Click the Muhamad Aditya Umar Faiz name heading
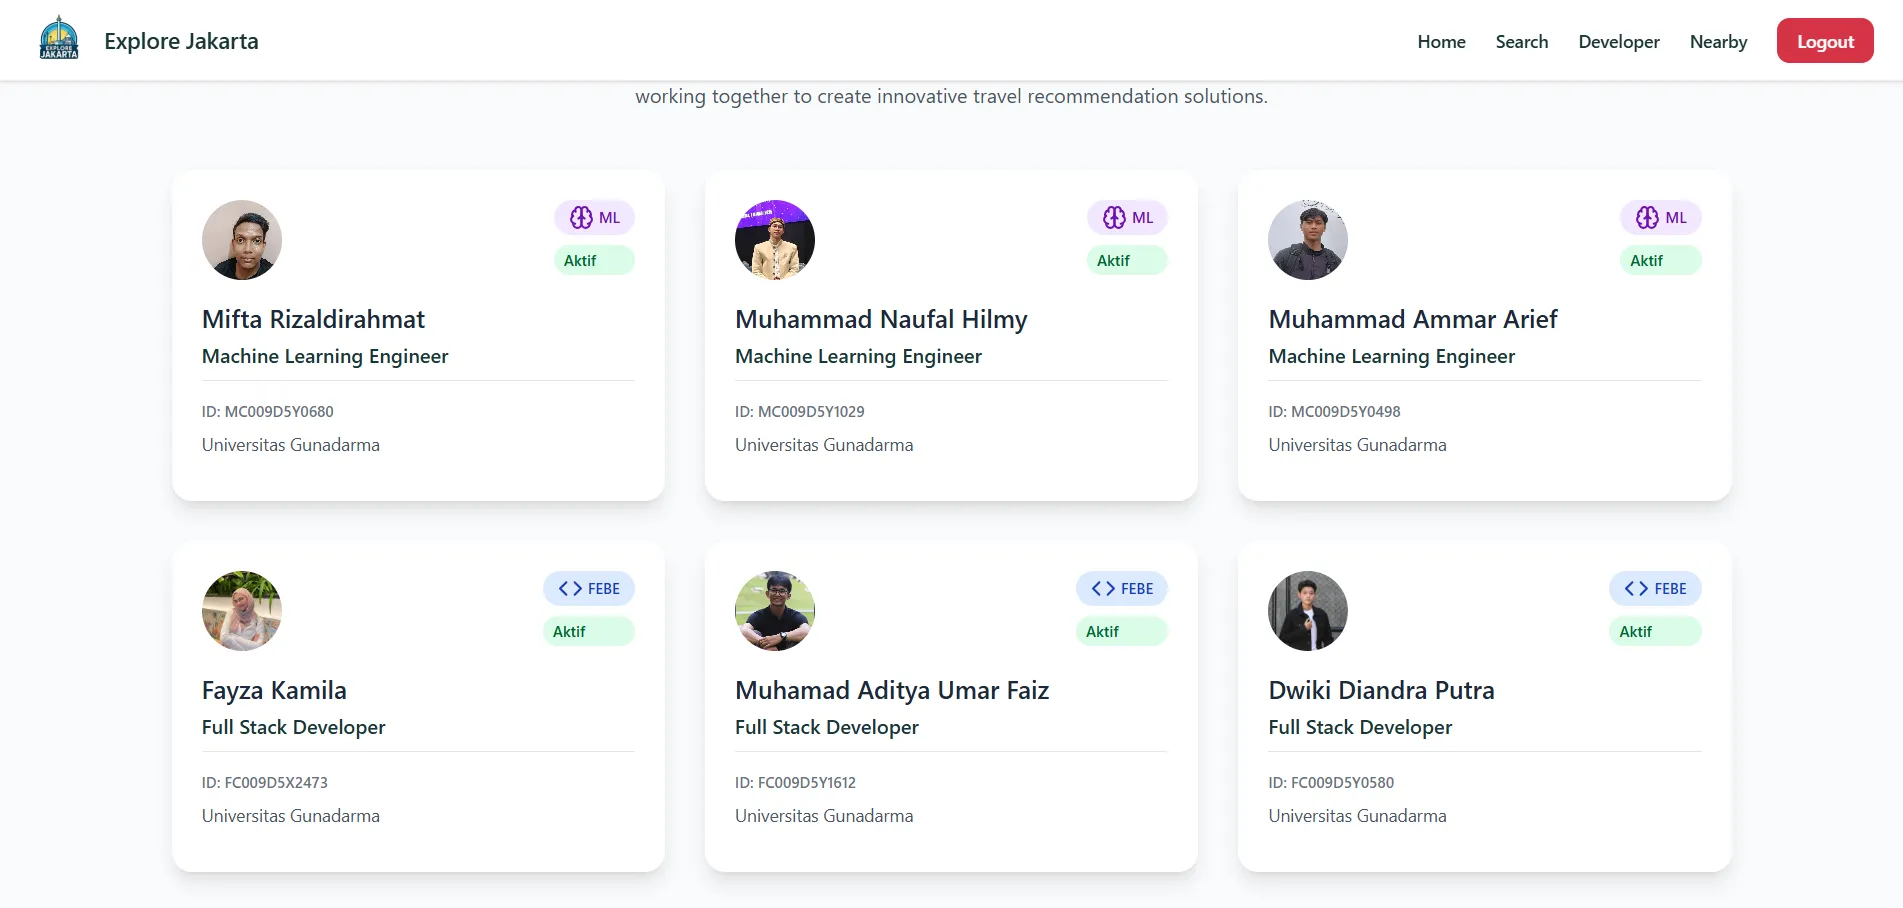The height and width of the screenshot is (908, 1903). tap(891, 691)
